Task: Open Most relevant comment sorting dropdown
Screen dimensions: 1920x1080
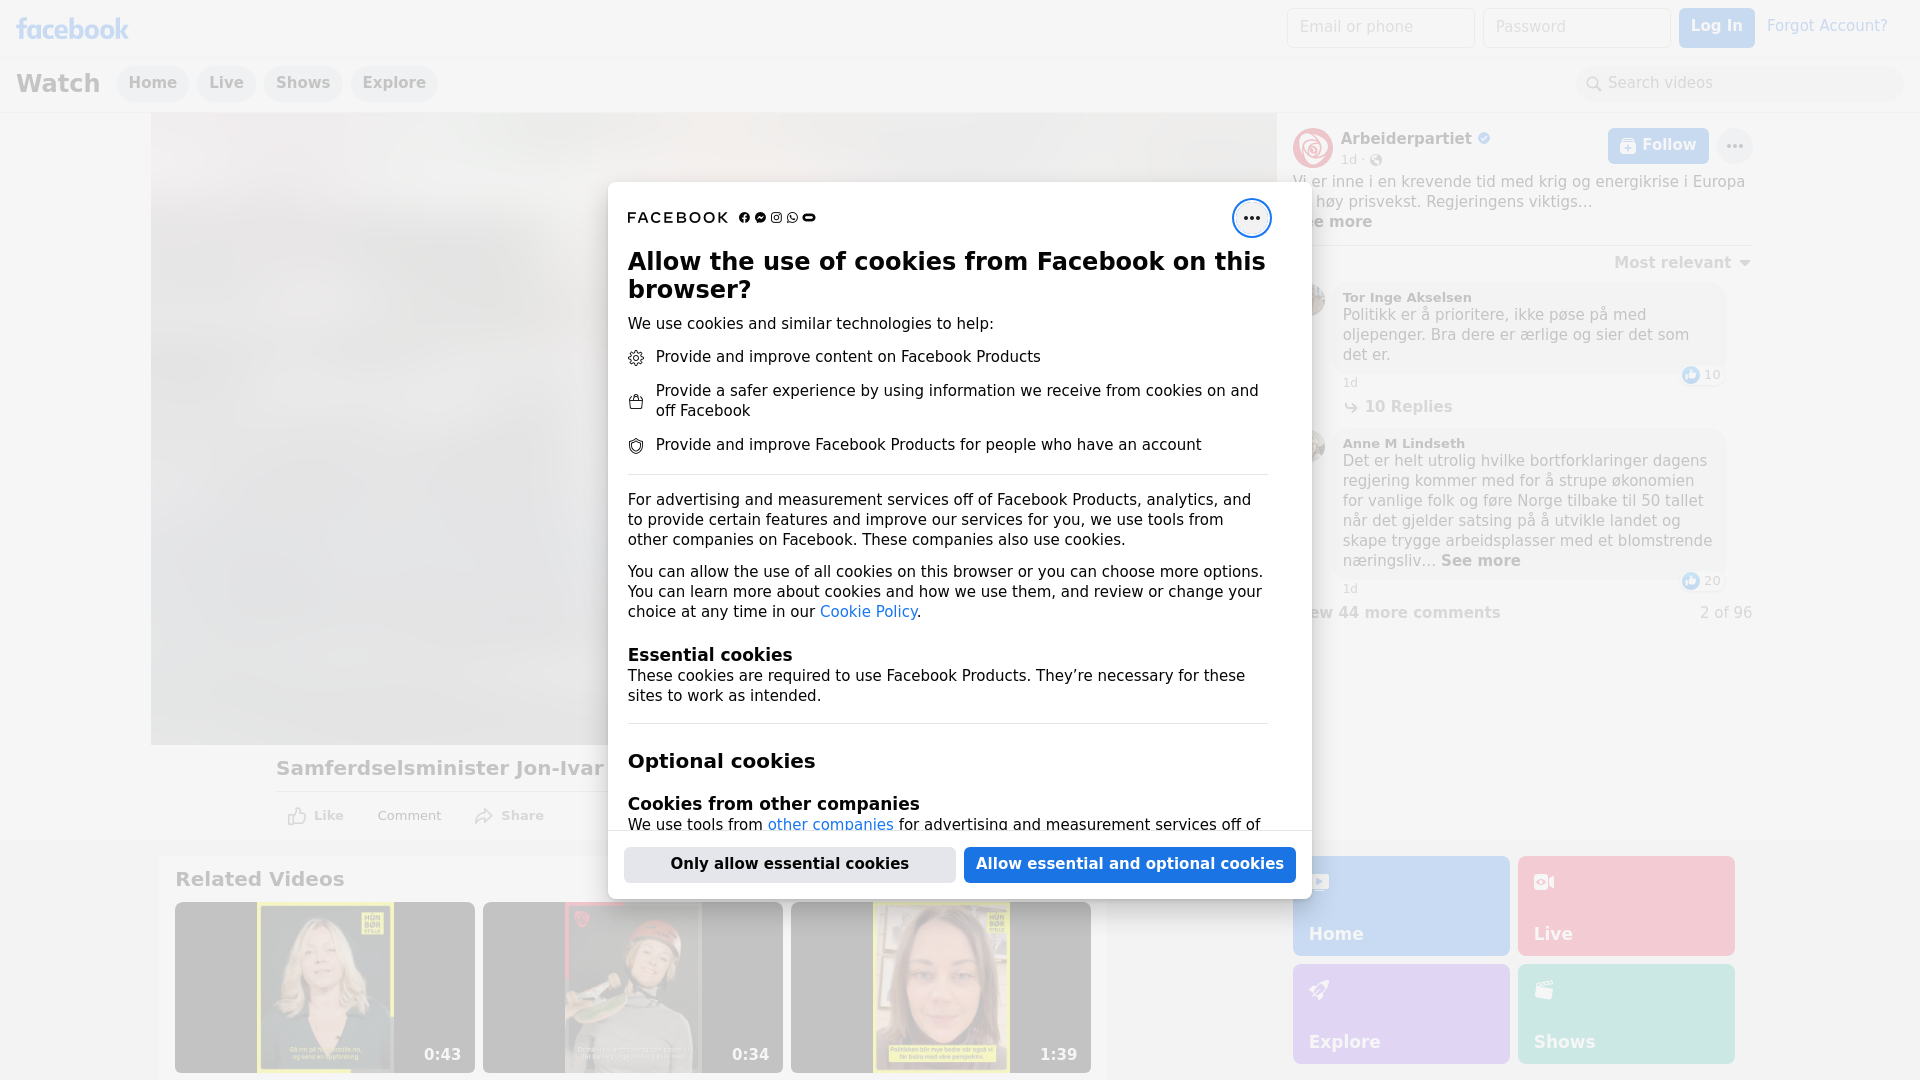Action: [1682, 263]
